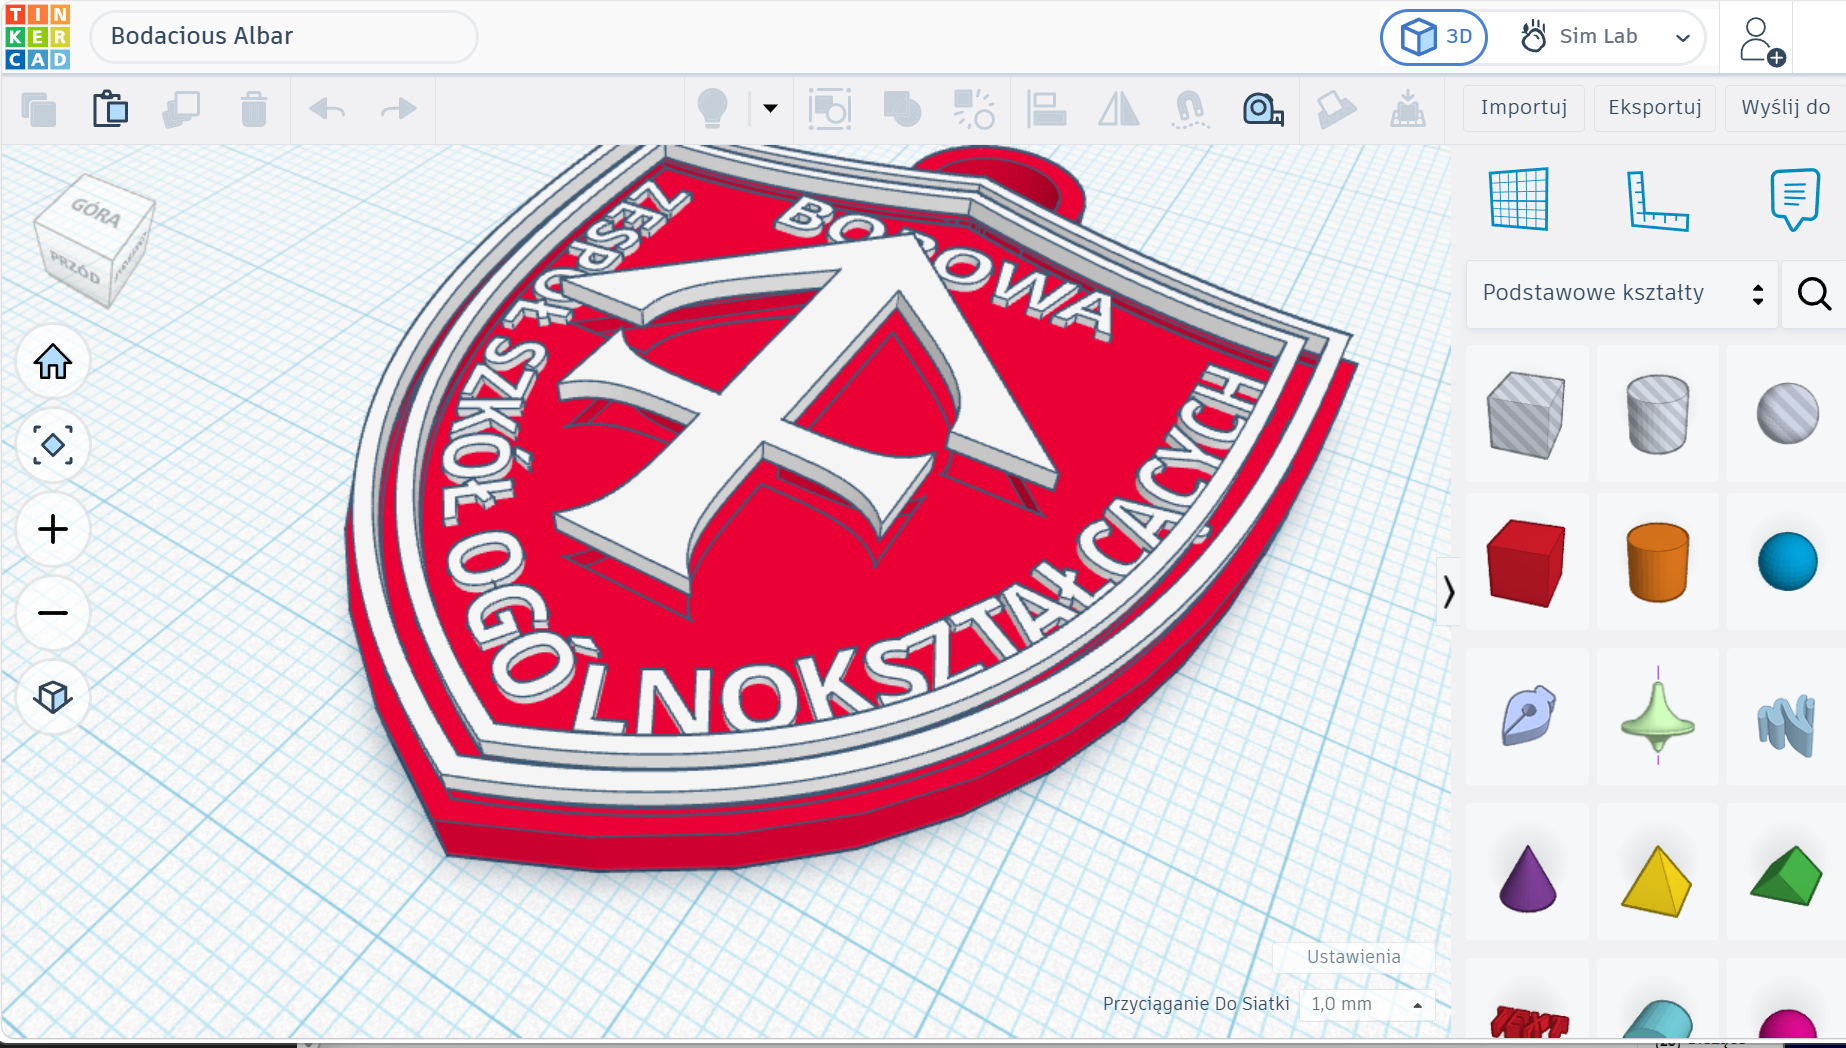Expand the visibility options arrow beside lightbulb
This screenshot has height=1048, width=1846.
tap(770, 108)
